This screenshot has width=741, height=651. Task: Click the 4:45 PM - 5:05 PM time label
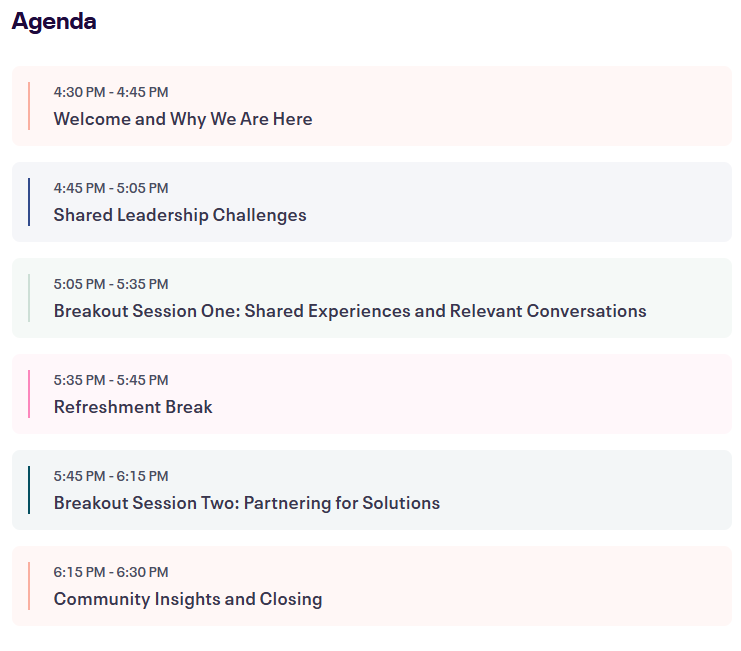point(111,188)
